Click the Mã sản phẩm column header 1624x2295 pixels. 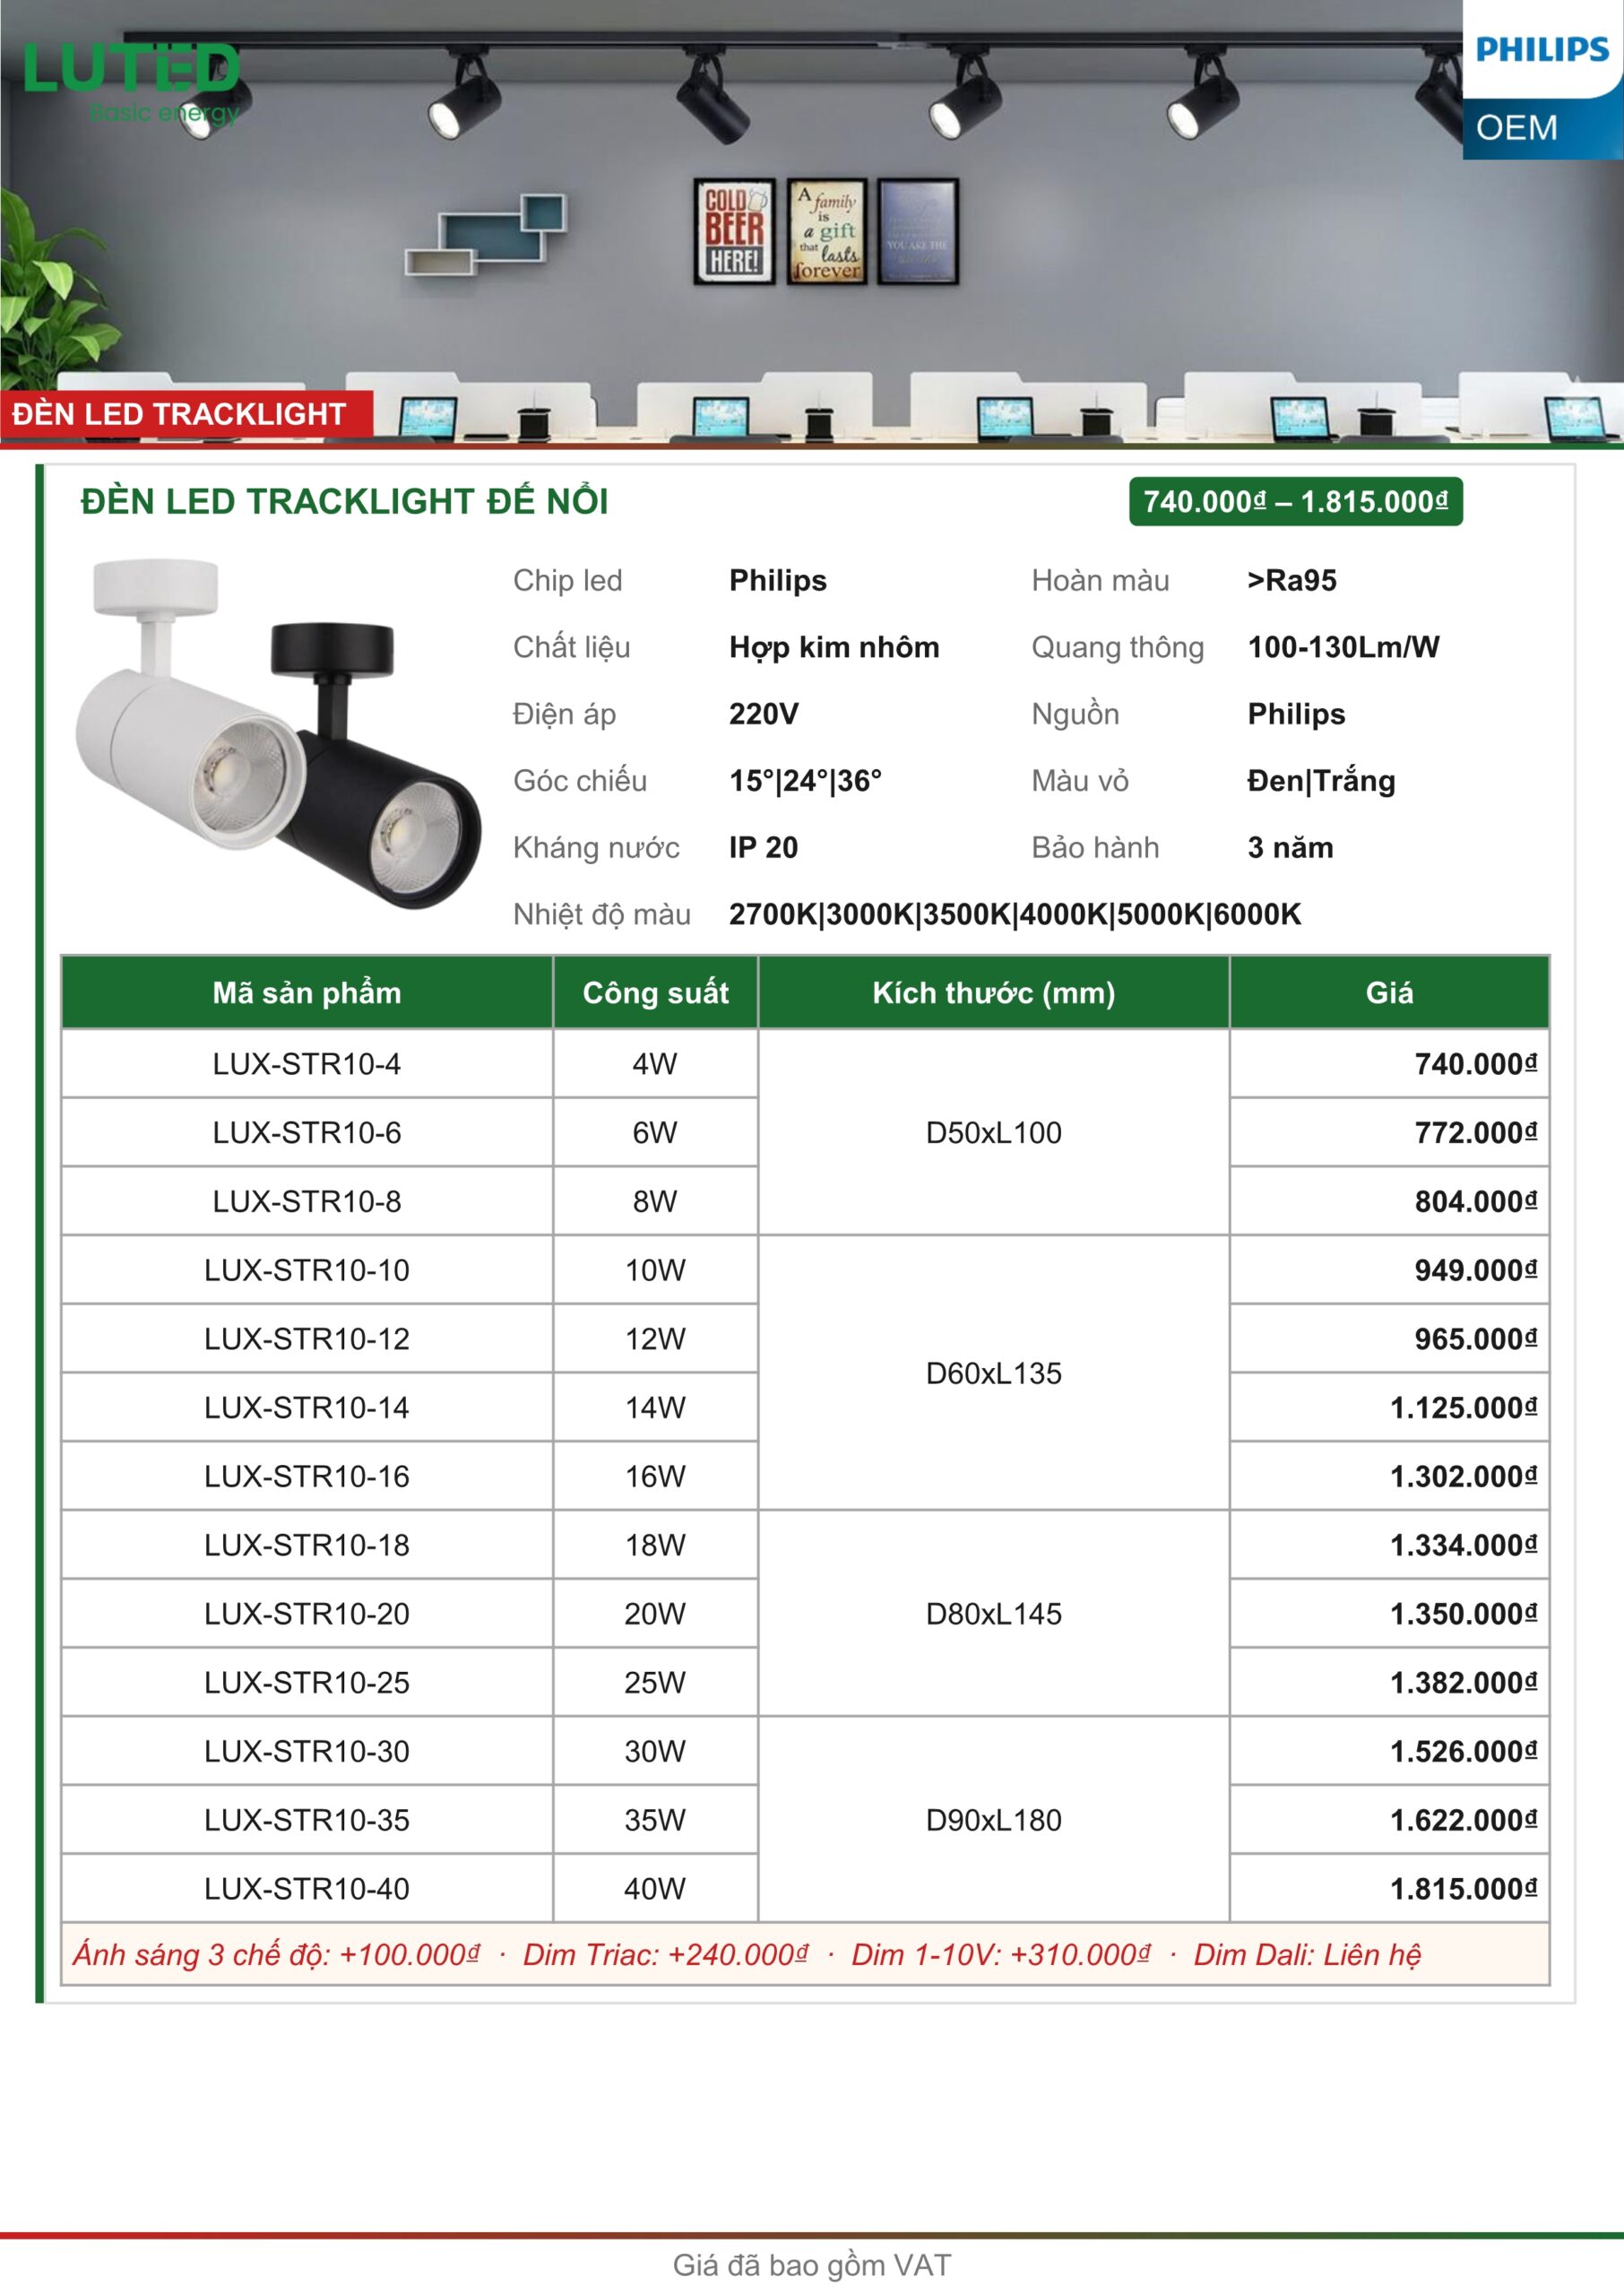click(307, 993)
